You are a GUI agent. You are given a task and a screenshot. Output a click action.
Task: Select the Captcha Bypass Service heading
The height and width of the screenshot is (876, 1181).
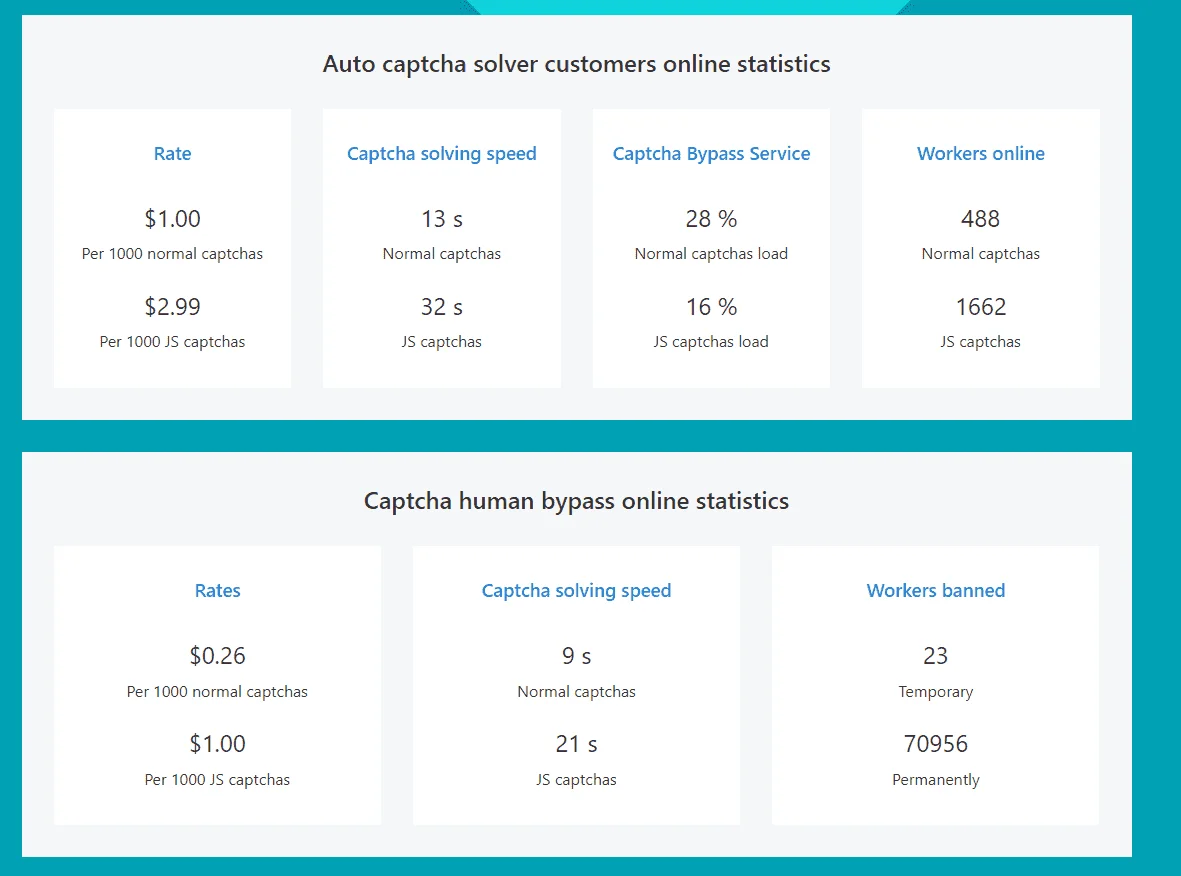pos(711,154)
